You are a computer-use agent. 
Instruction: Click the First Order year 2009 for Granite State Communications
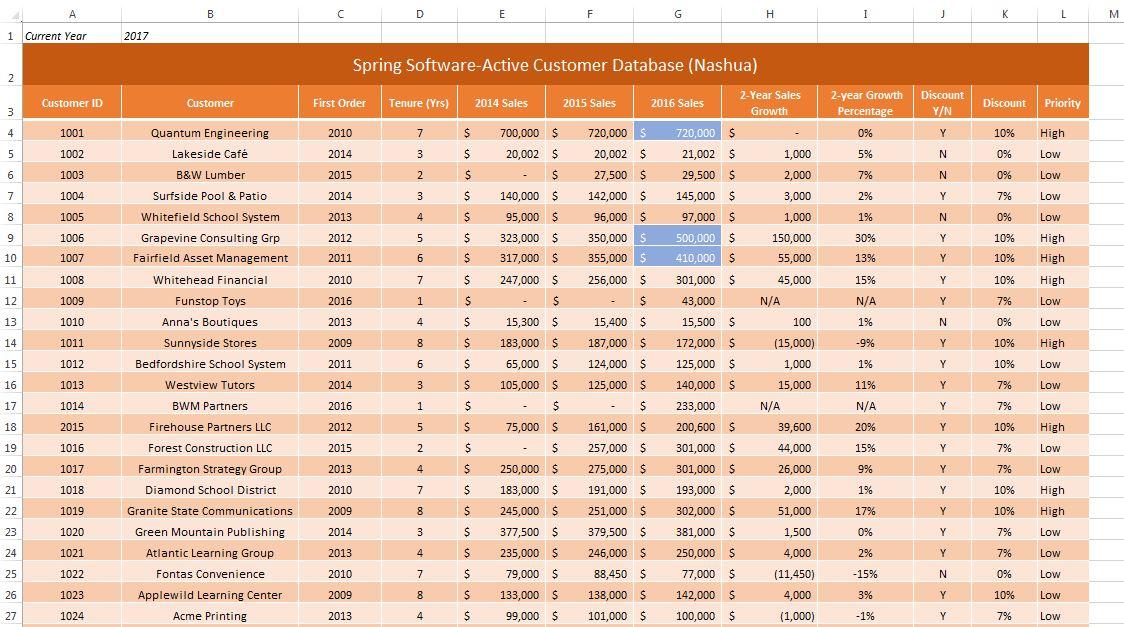pyautogui.click(x=339, y=511)
